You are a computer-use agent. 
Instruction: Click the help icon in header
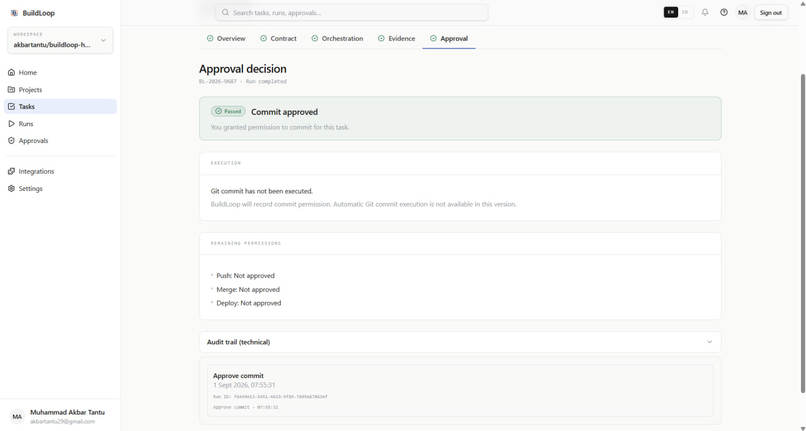(x=724, y=12)
